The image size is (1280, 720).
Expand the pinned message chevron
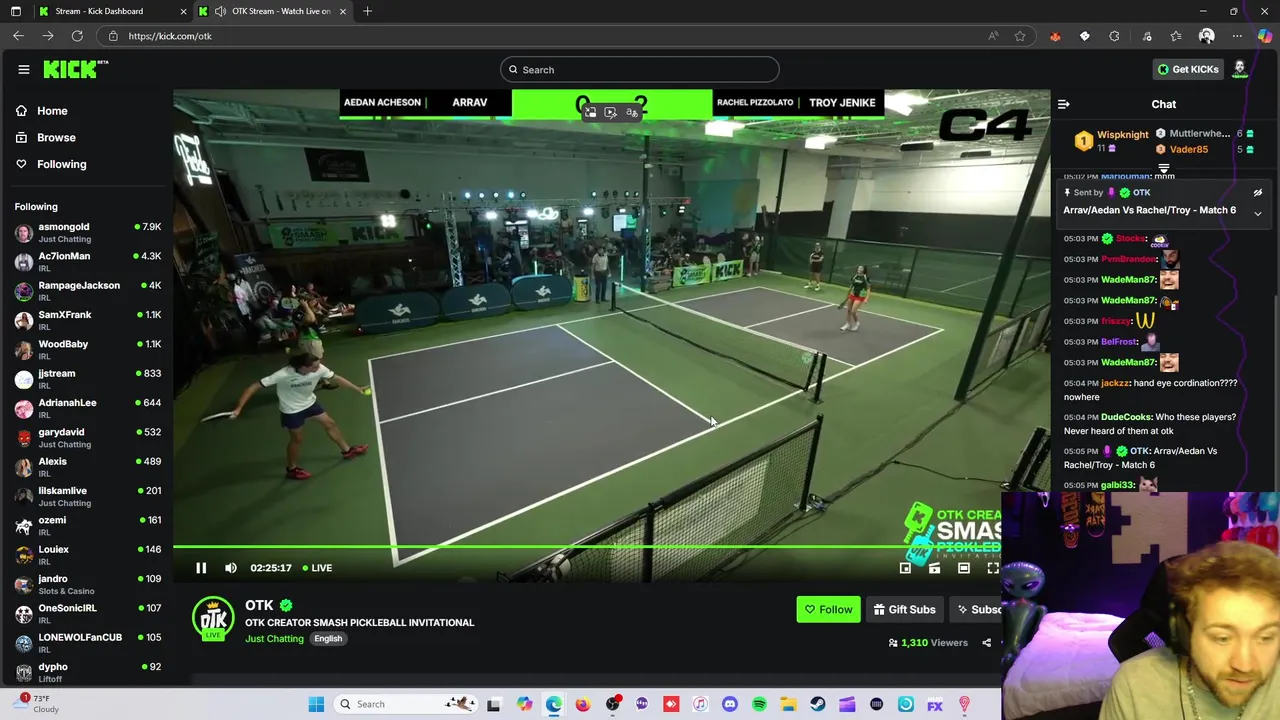pyautogui.click(x=1258, y=214)
